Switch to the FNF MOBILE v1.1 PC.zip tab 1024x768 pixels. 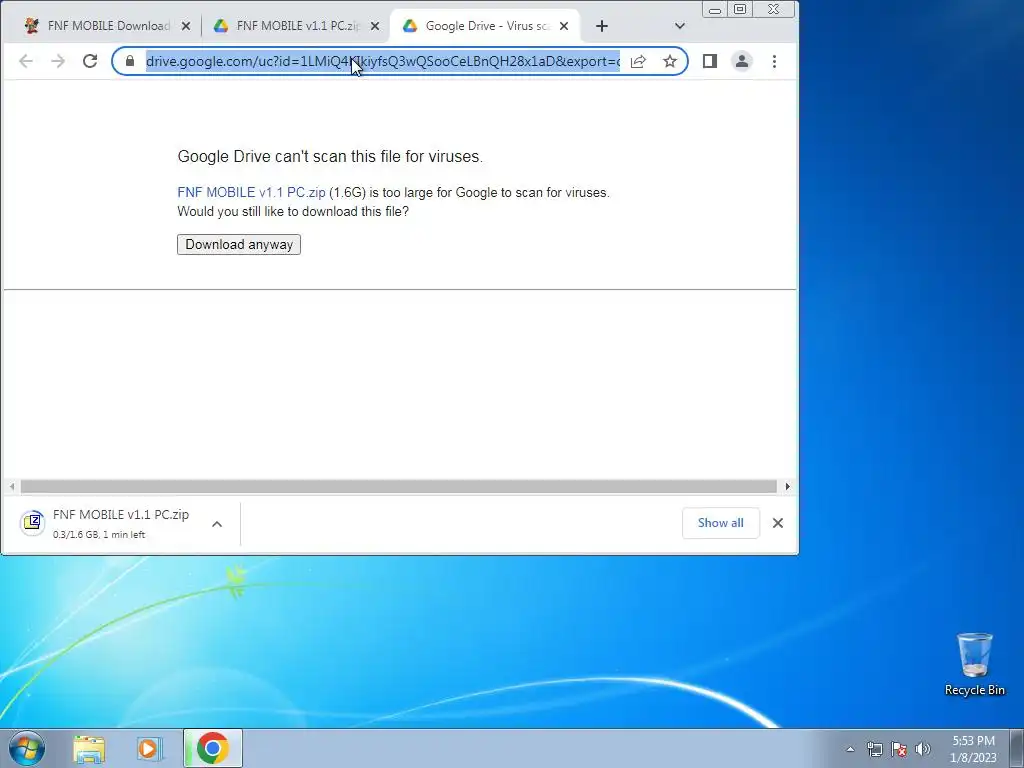297,26
